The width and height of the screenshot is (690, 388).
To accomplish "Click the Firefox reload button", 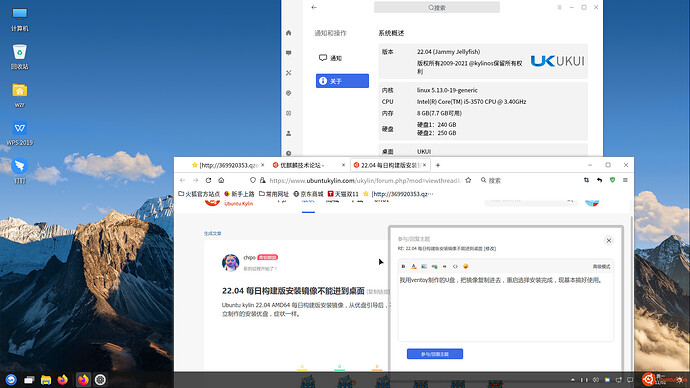I will (x=208, y=180).
